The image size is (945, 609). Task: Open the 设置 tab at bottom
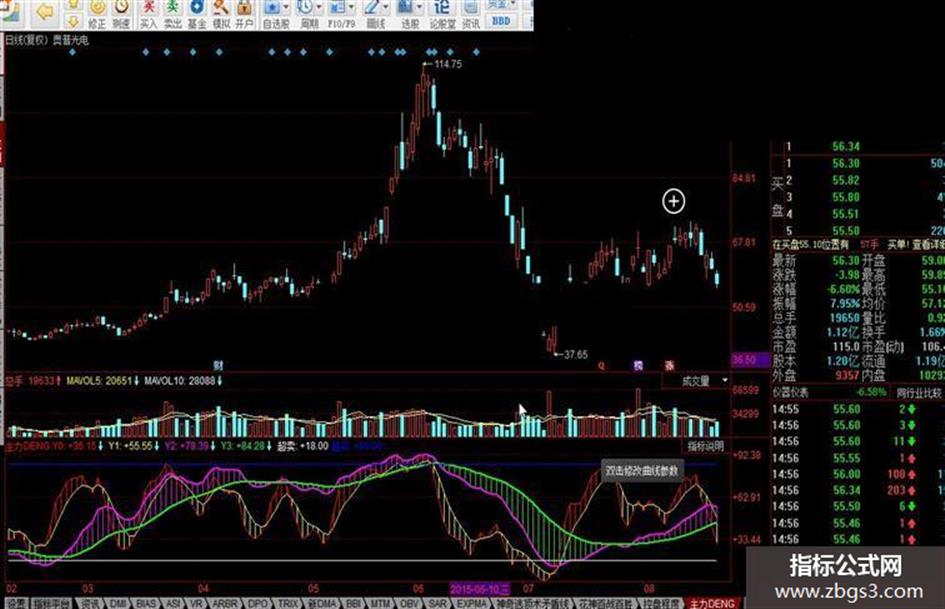click(x=16, y=603)
